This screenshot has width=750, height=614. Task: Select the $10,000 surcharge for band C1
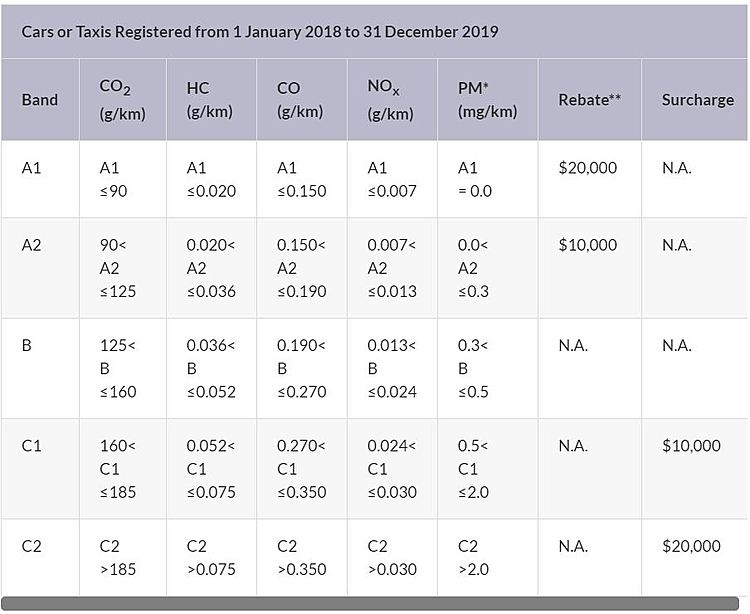pos(691,446)
